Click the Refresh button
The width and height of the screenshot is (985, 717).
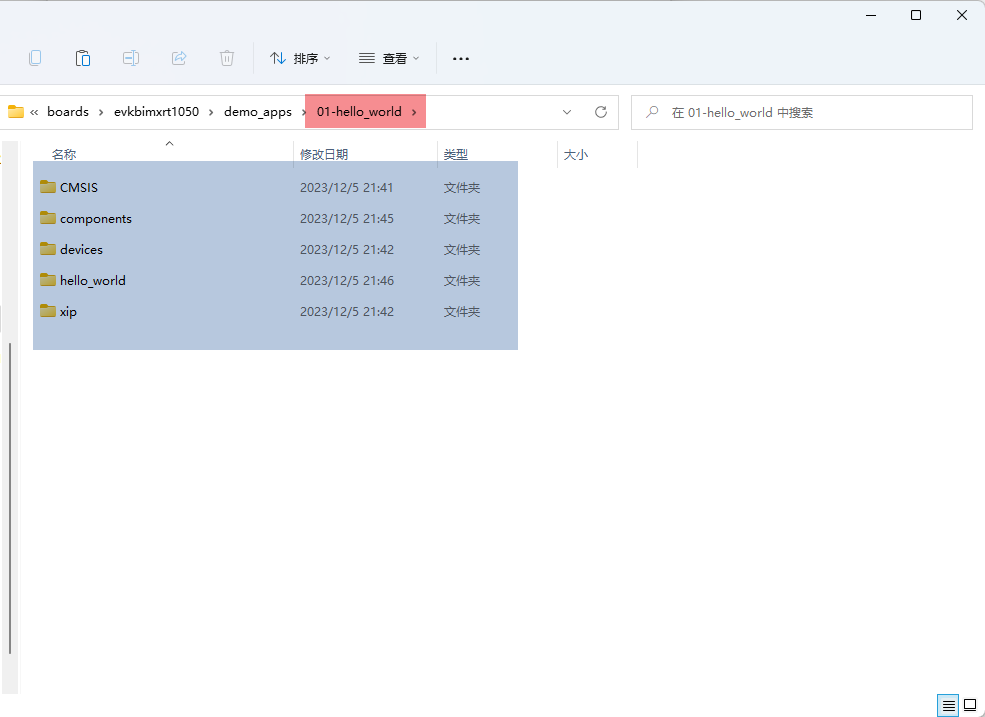coord(601,112)
